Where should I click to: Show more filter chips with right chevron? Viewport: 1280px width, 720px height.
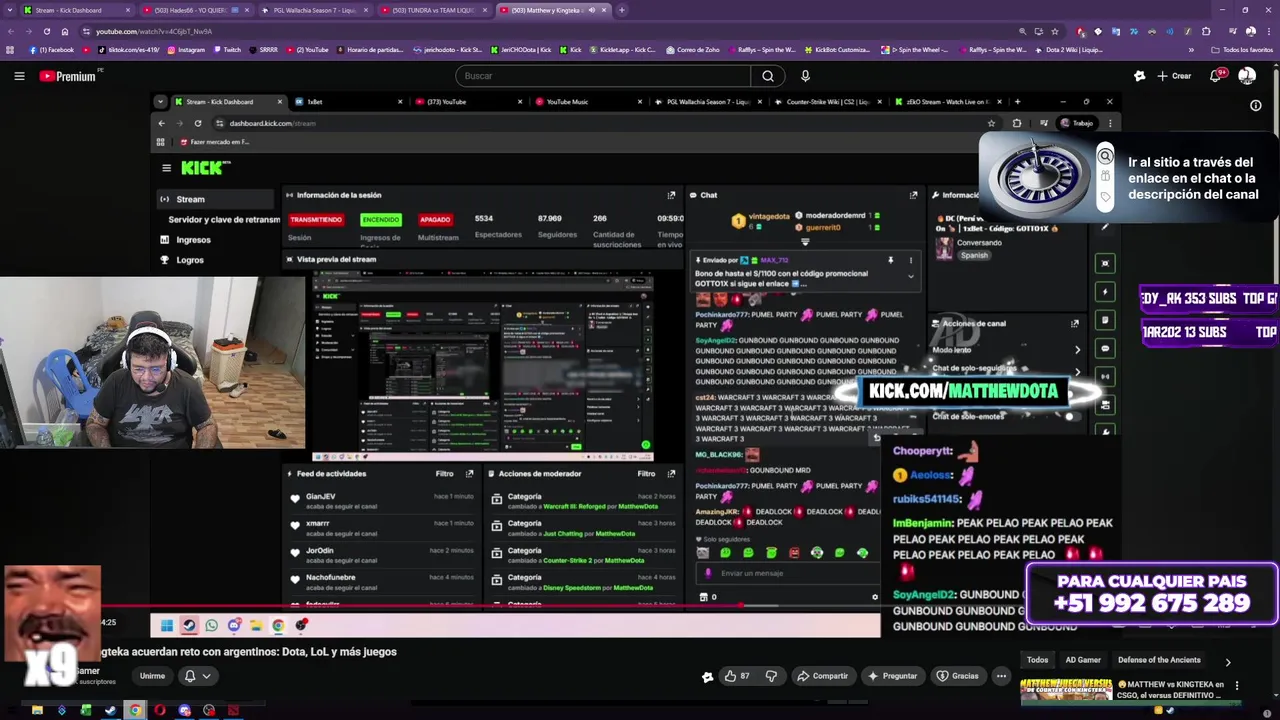[1228, 661]
